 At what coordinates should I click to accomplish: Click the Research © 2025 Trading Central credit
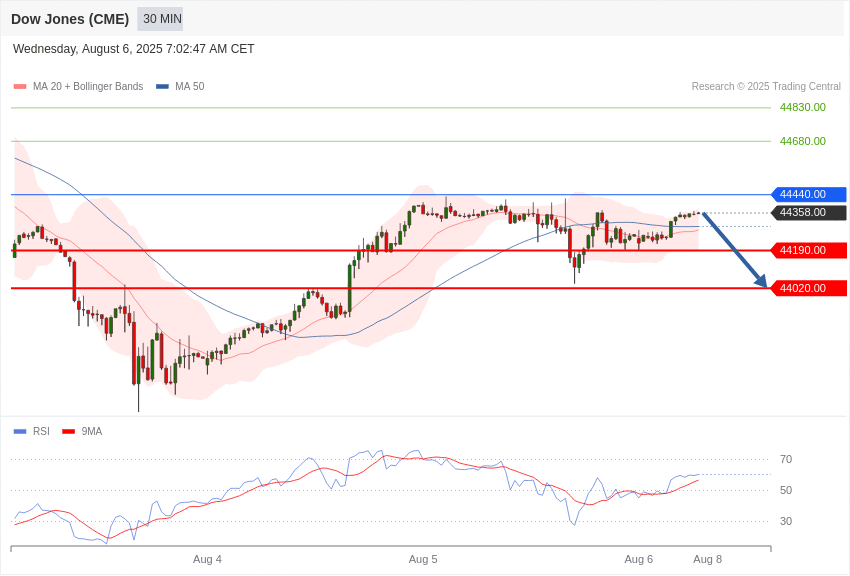[x=766, y=87]
